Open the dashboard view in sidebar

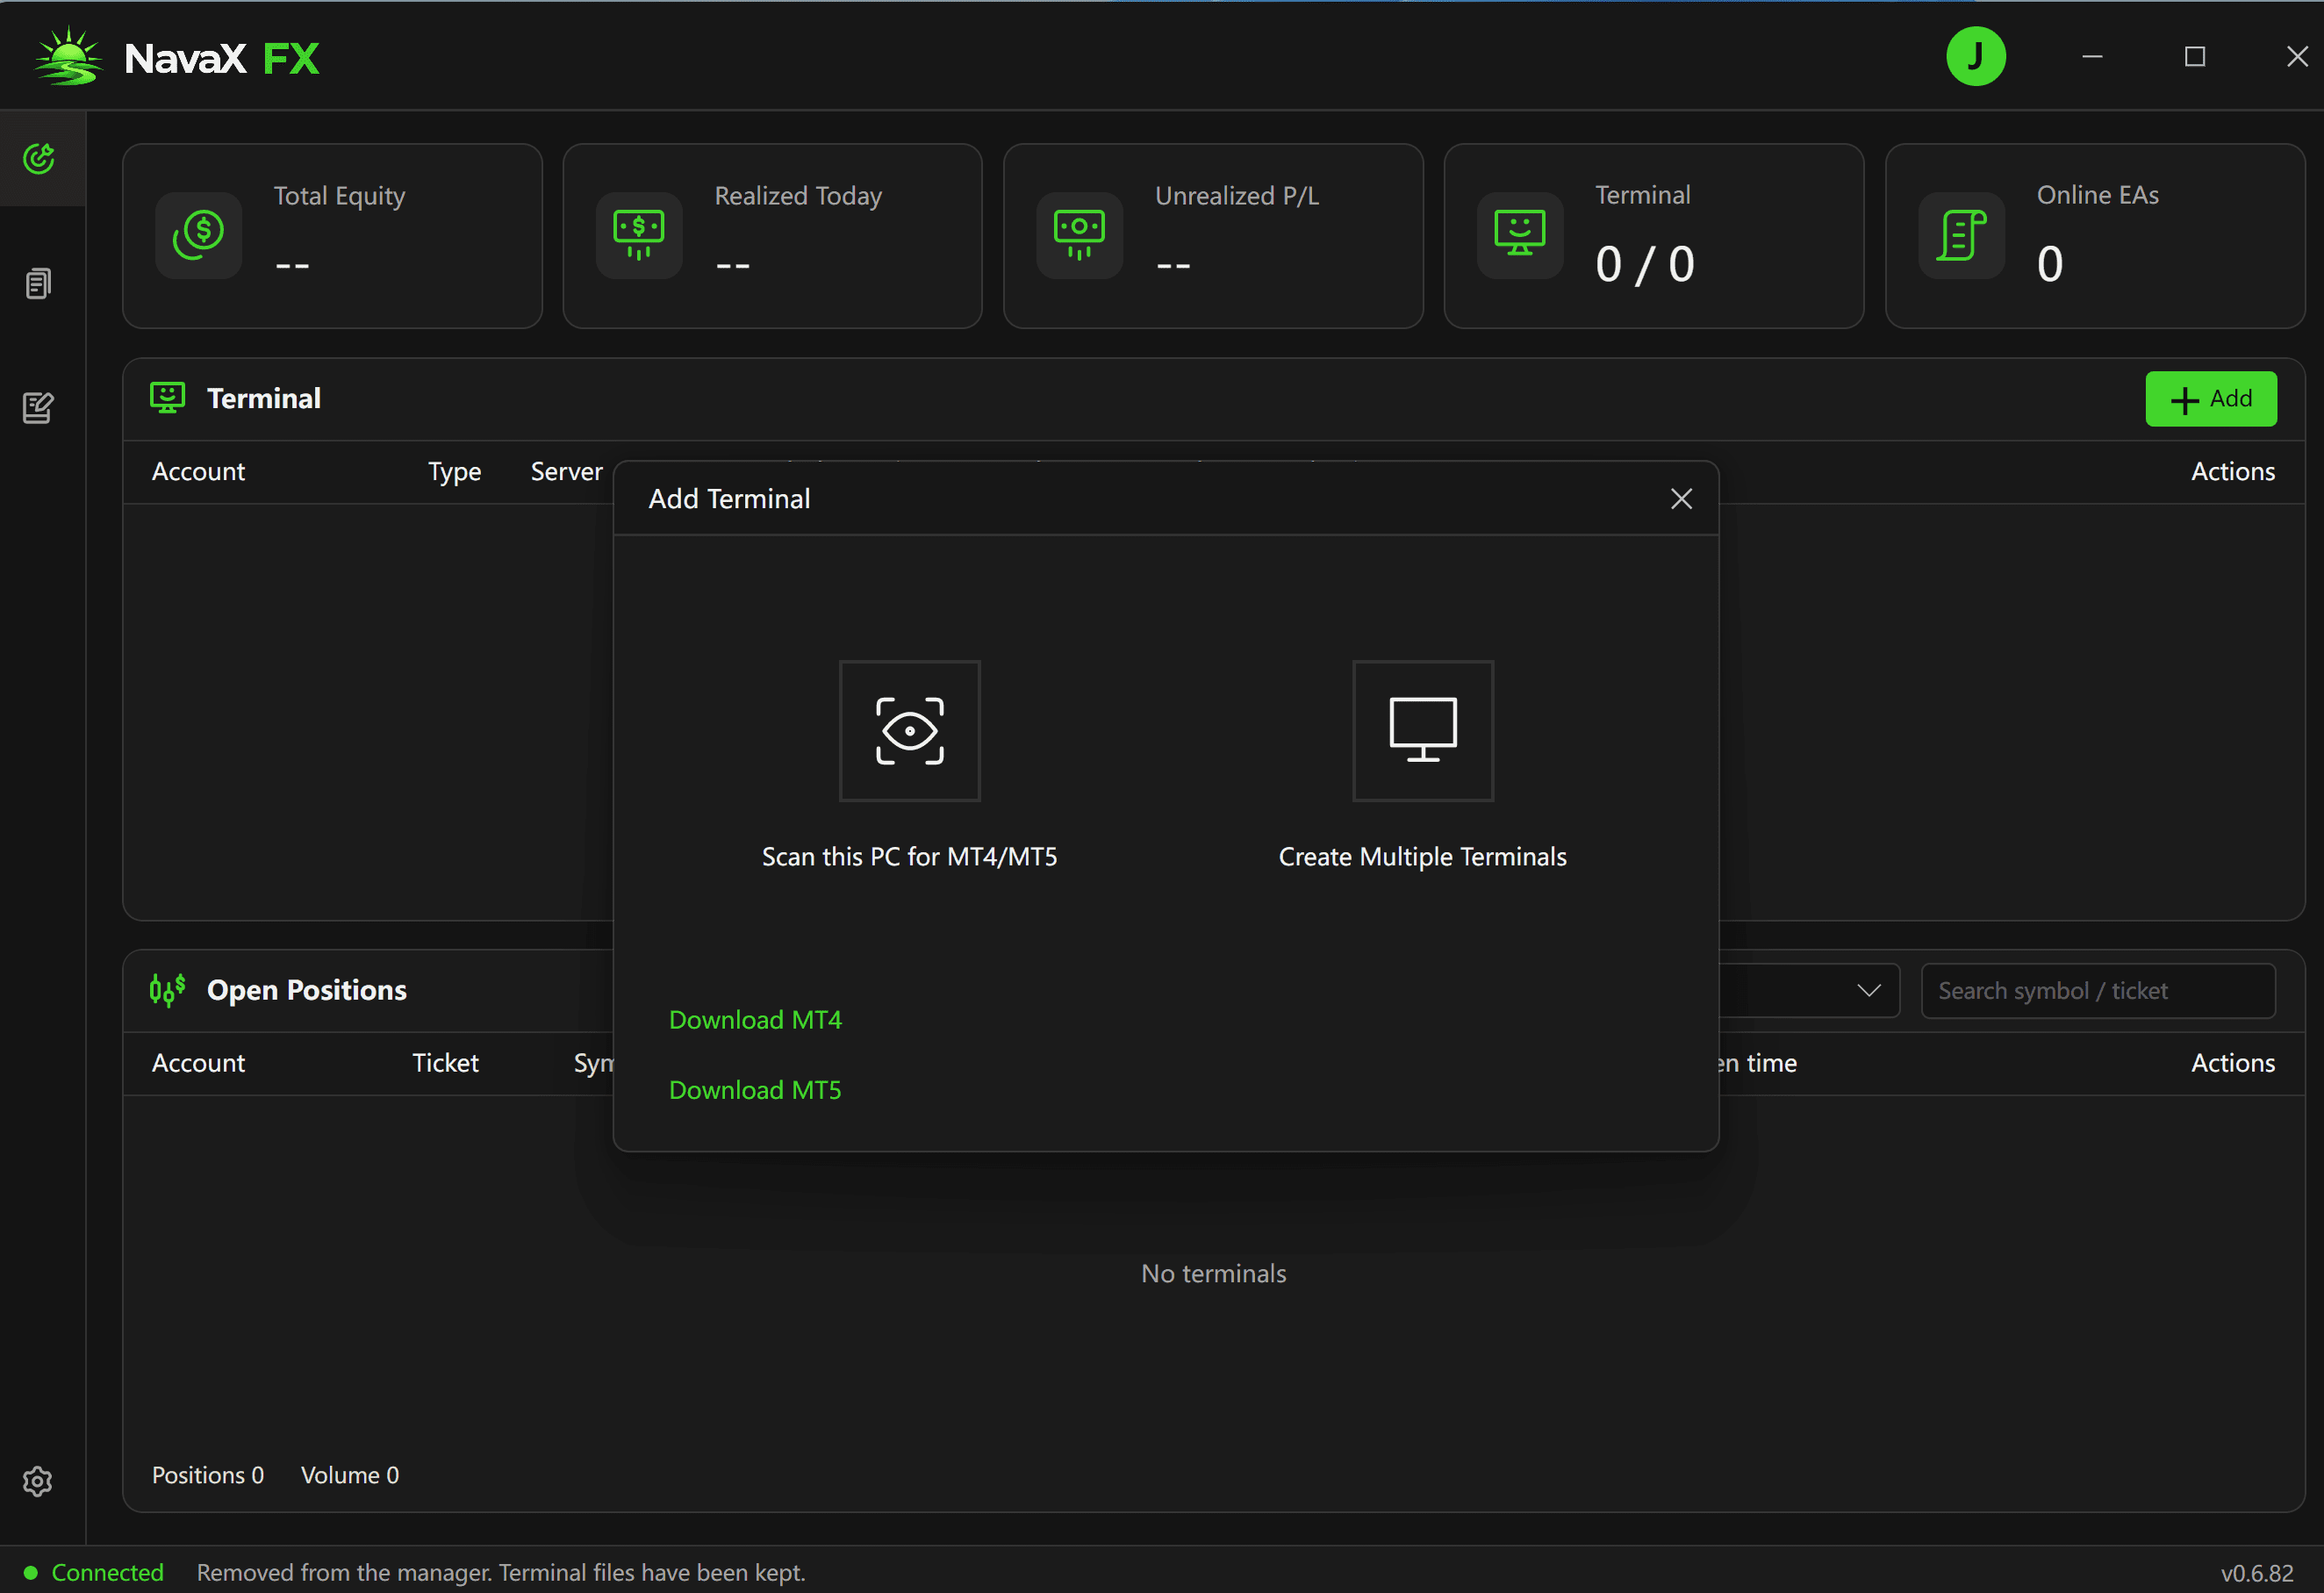pyautogui.click(x=39, y=158)
